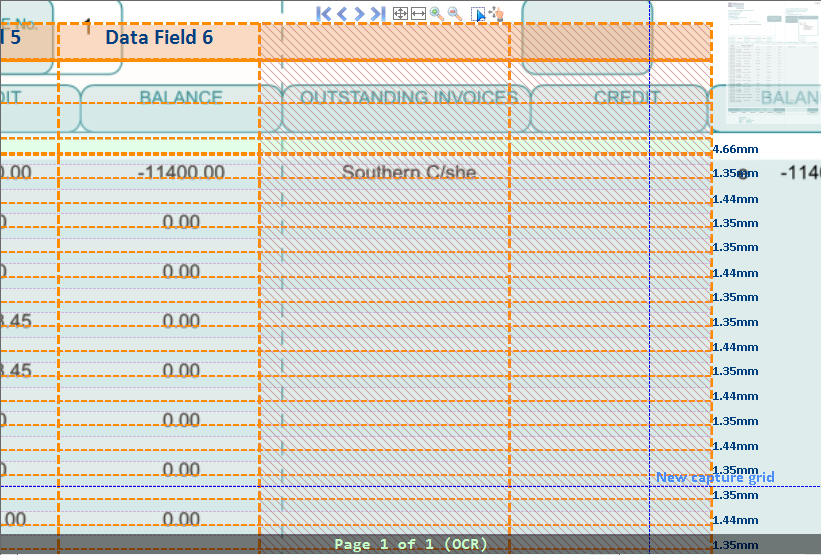Image resolution: width=821 pixels, height=555 pixels.
Task: Click the fit to width icon
Action: tap(418, 13)
